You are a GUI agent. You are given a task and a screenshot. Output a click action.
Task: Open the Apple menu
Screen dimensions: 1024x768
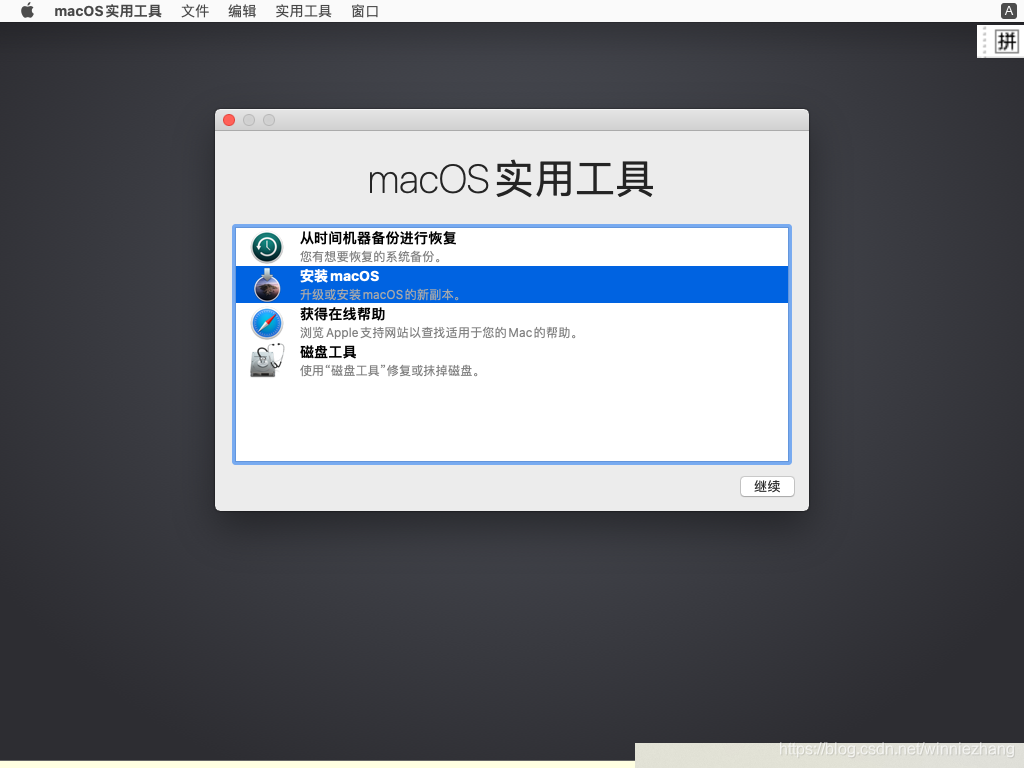(27, 11)
